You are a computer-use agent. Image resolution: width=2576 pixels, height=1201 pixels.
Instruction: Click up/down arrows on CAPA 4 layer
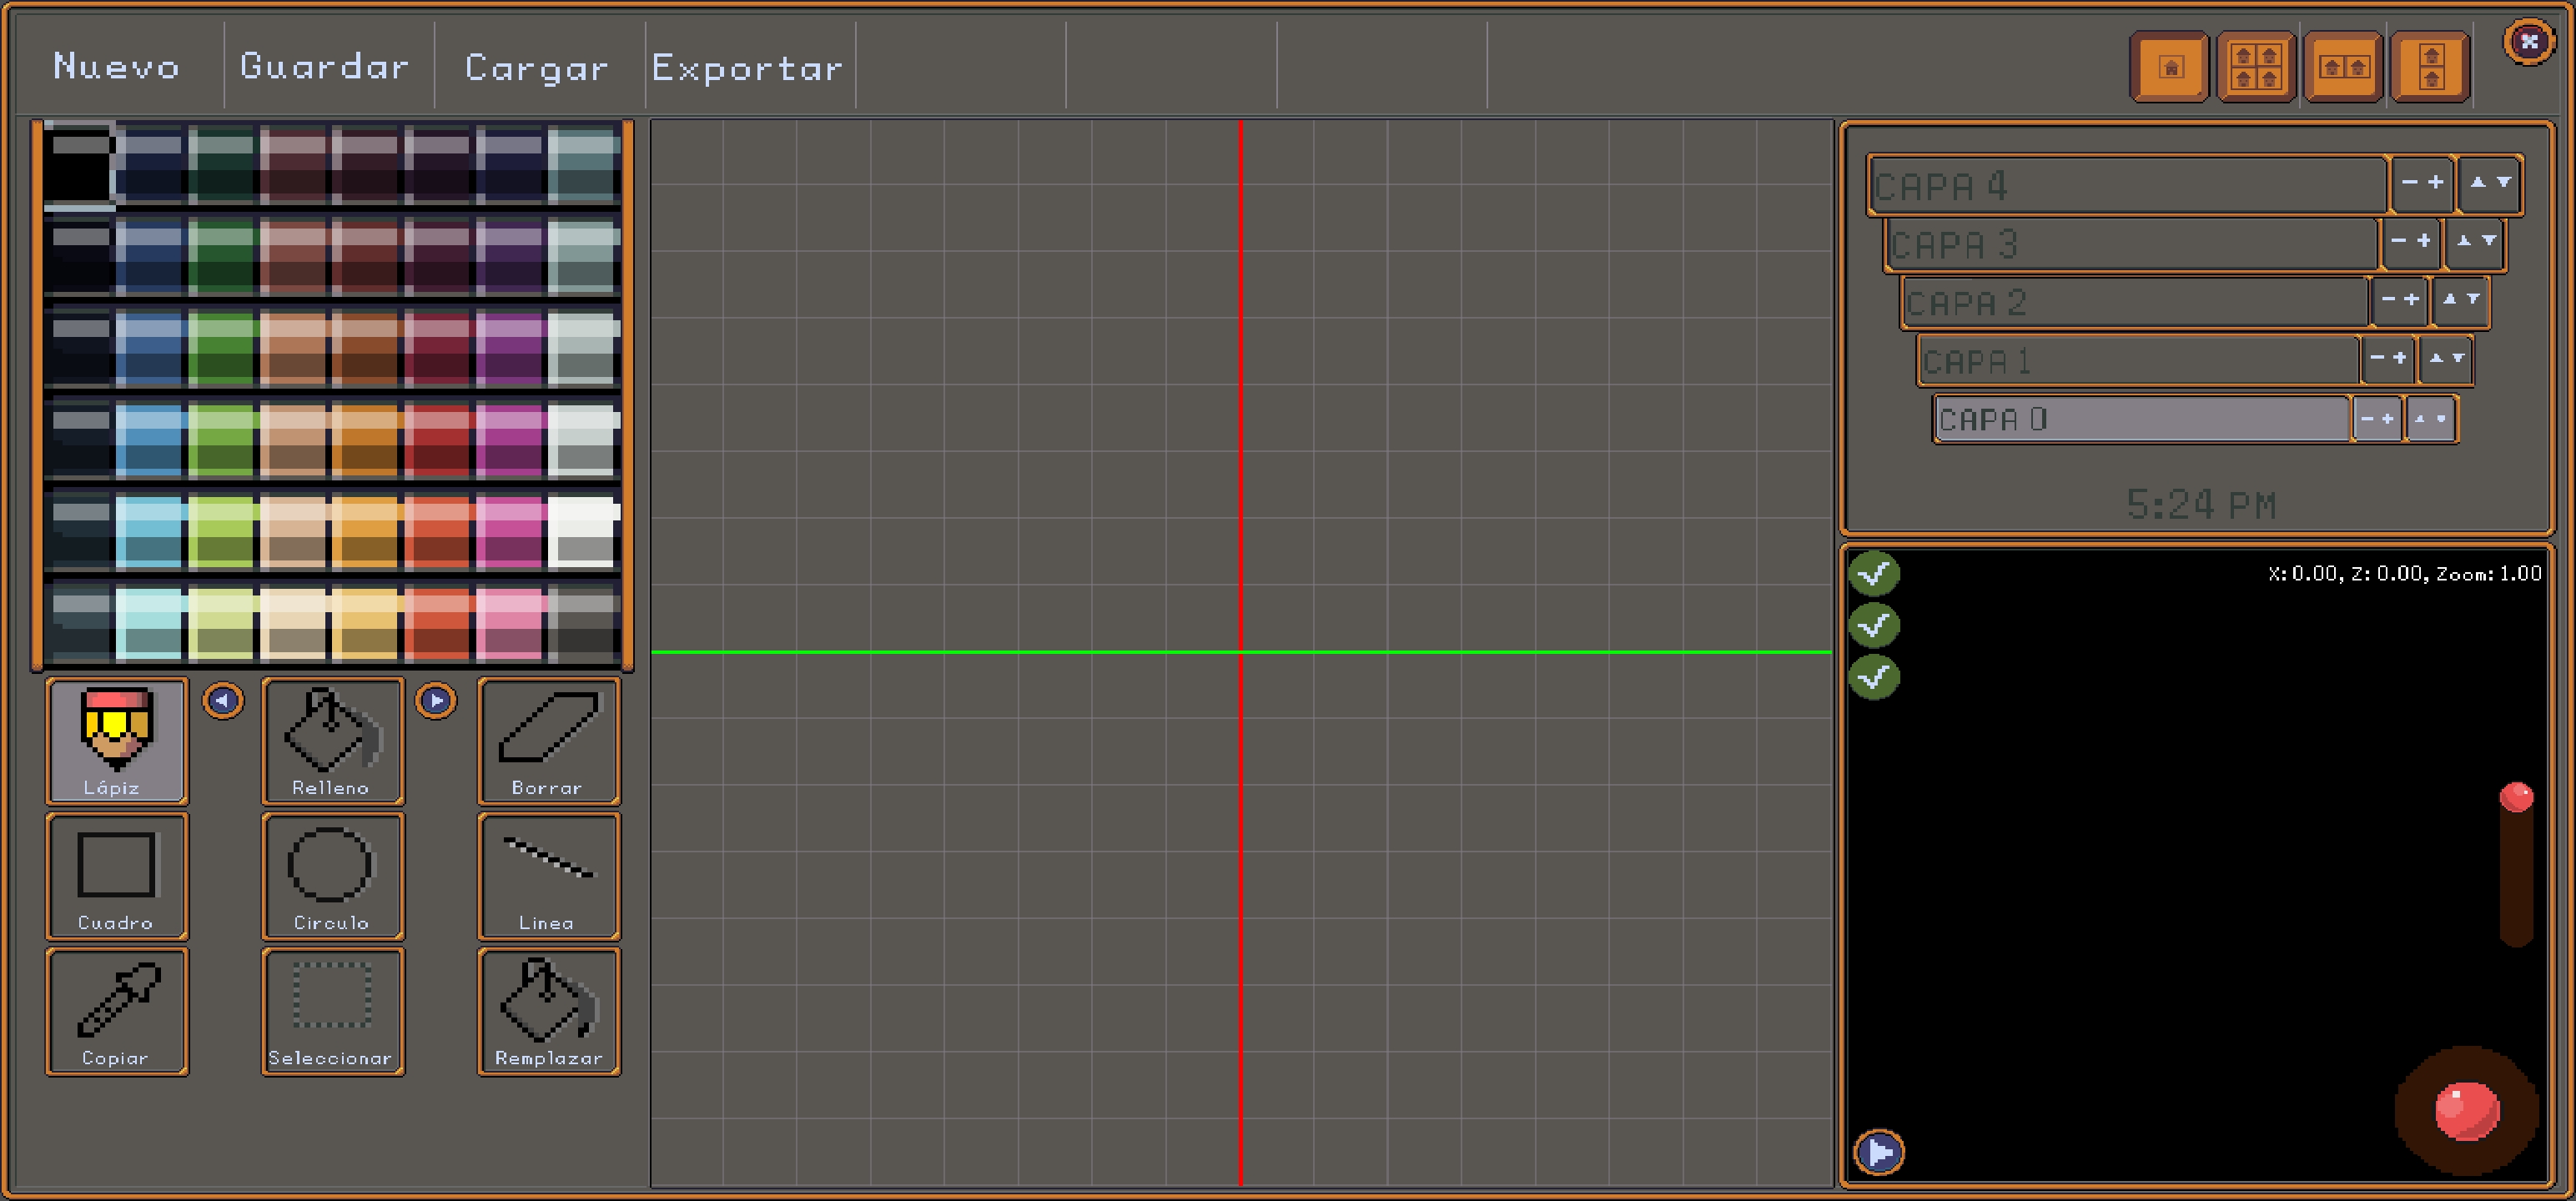point(2490,183)
